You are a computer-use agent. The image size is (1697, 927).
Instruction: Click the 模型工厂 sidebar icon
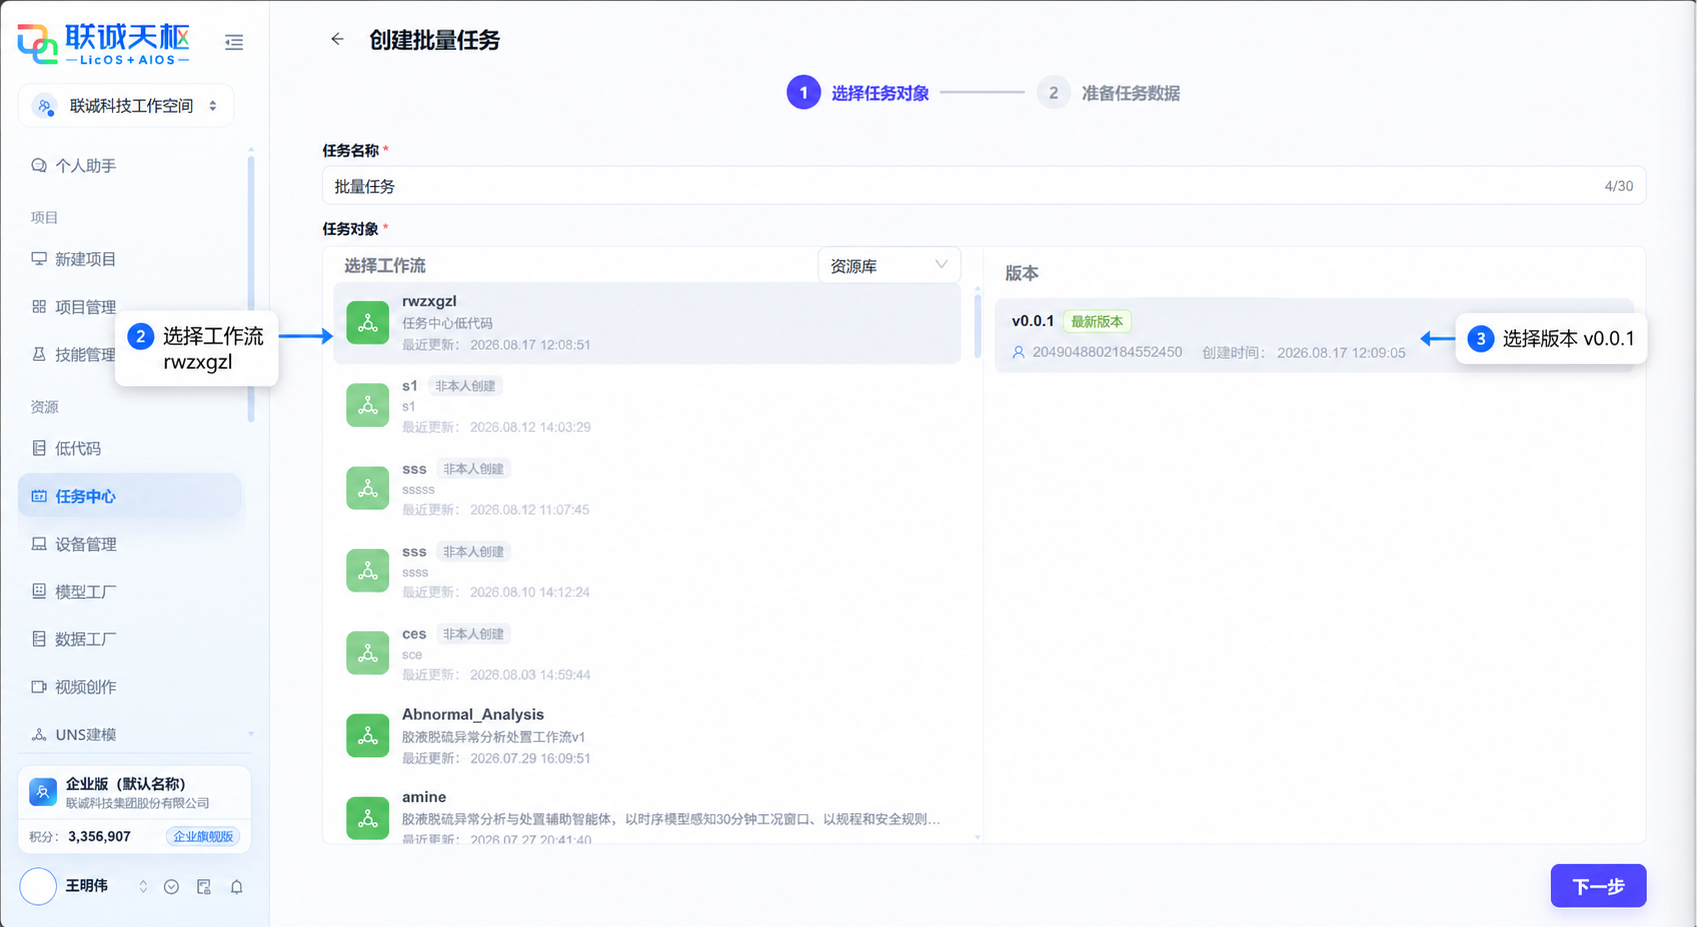point(39,591)
